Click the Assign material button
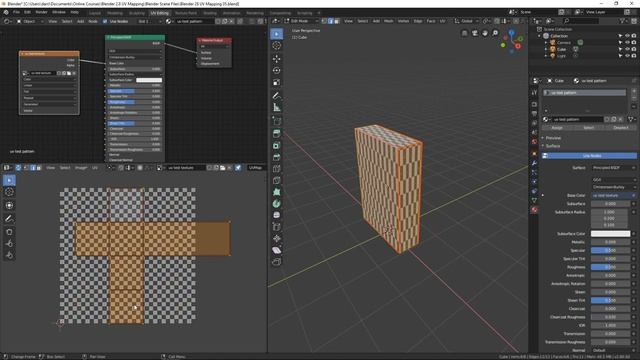Viewport: 640px width, 360px height. click(x=557, y=128)
